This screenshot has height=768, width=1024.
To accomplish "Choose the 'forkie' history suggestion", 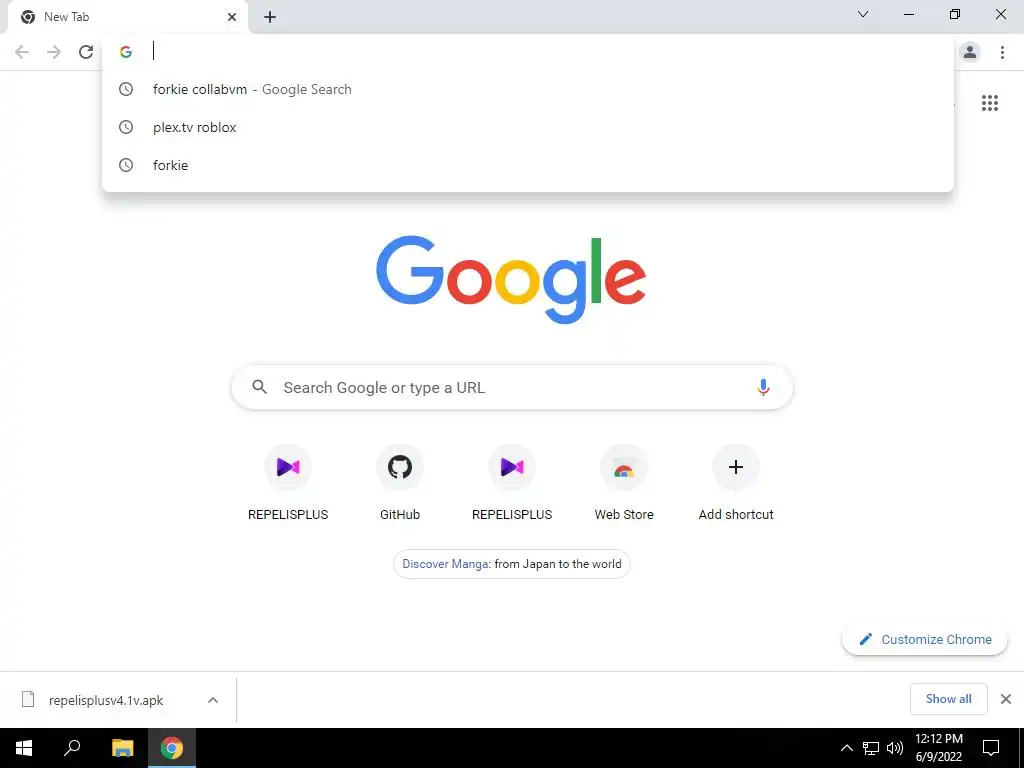I will click(528, 165).
